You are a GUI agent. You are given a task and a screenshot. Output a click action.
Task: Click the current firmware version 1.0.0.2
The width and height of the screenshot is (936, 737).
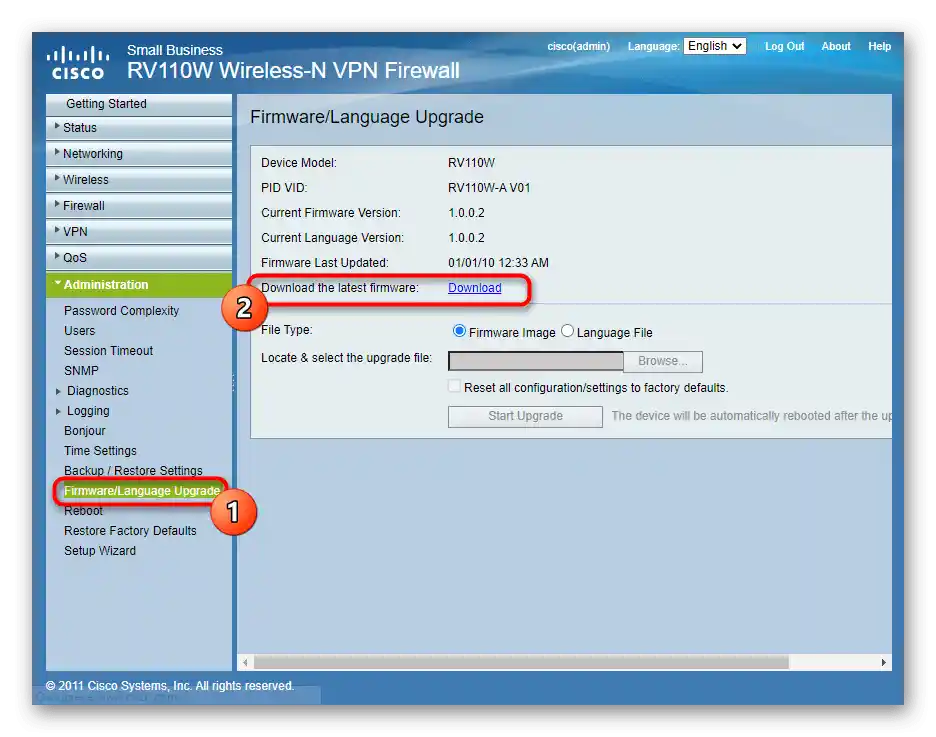coord(466,213)
